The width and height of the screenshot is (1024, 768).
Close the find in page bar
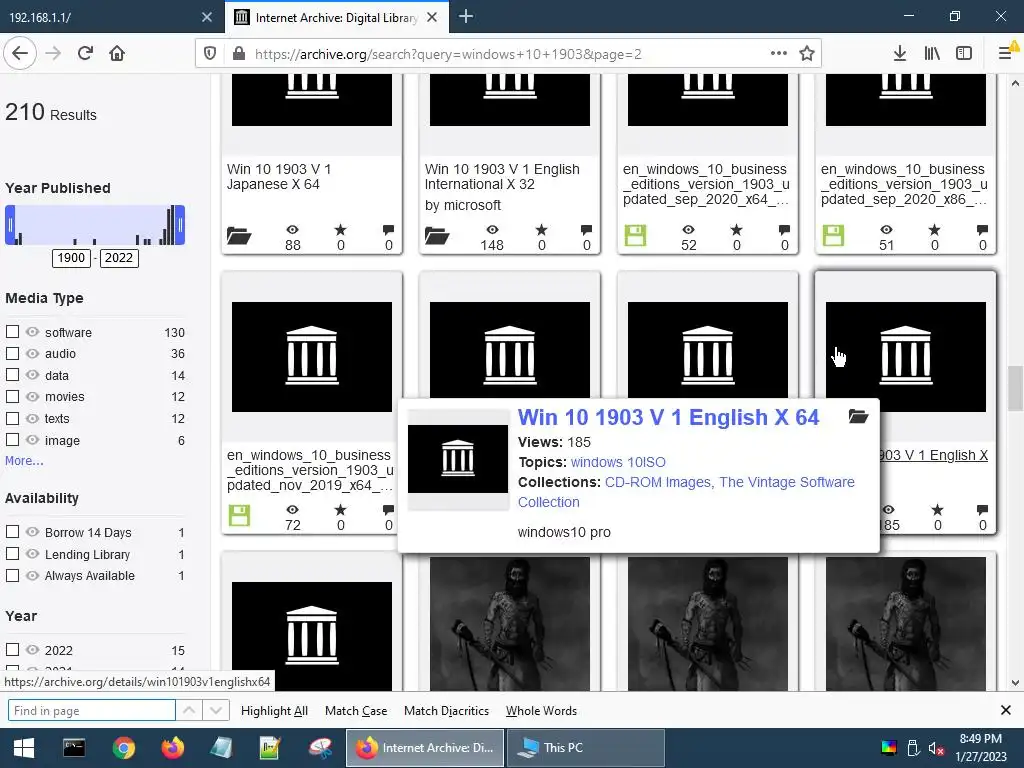point(1006,710)
